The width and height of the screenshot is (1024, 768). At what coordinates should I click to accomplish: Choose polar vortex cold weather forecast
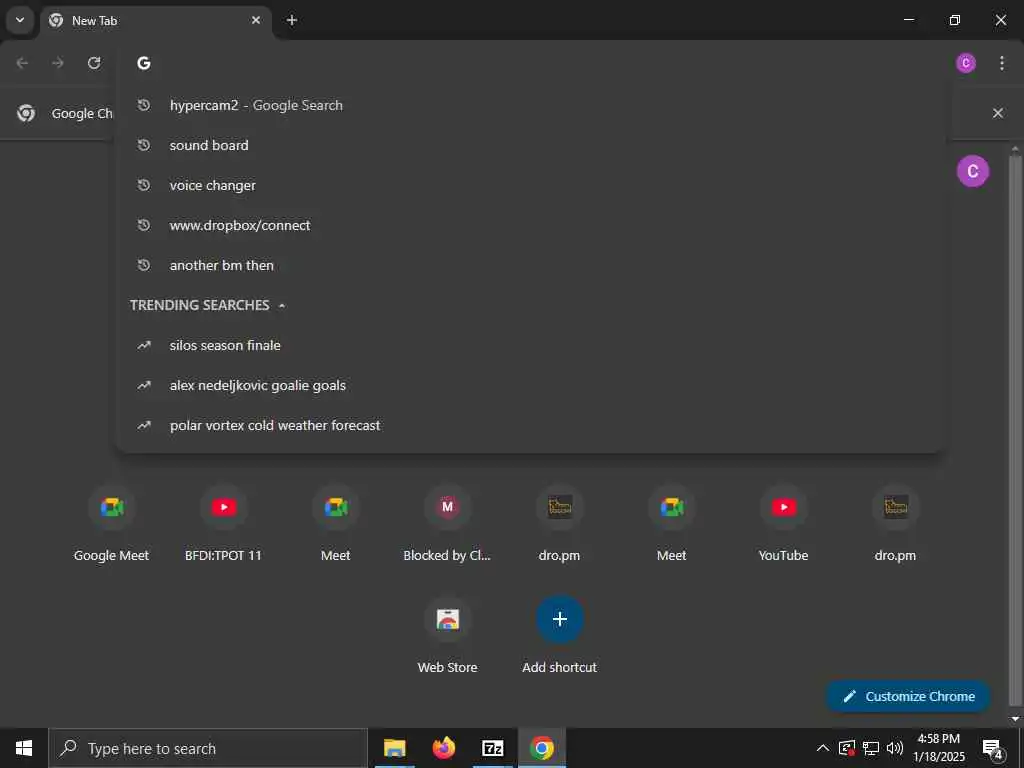coord(530,425)
